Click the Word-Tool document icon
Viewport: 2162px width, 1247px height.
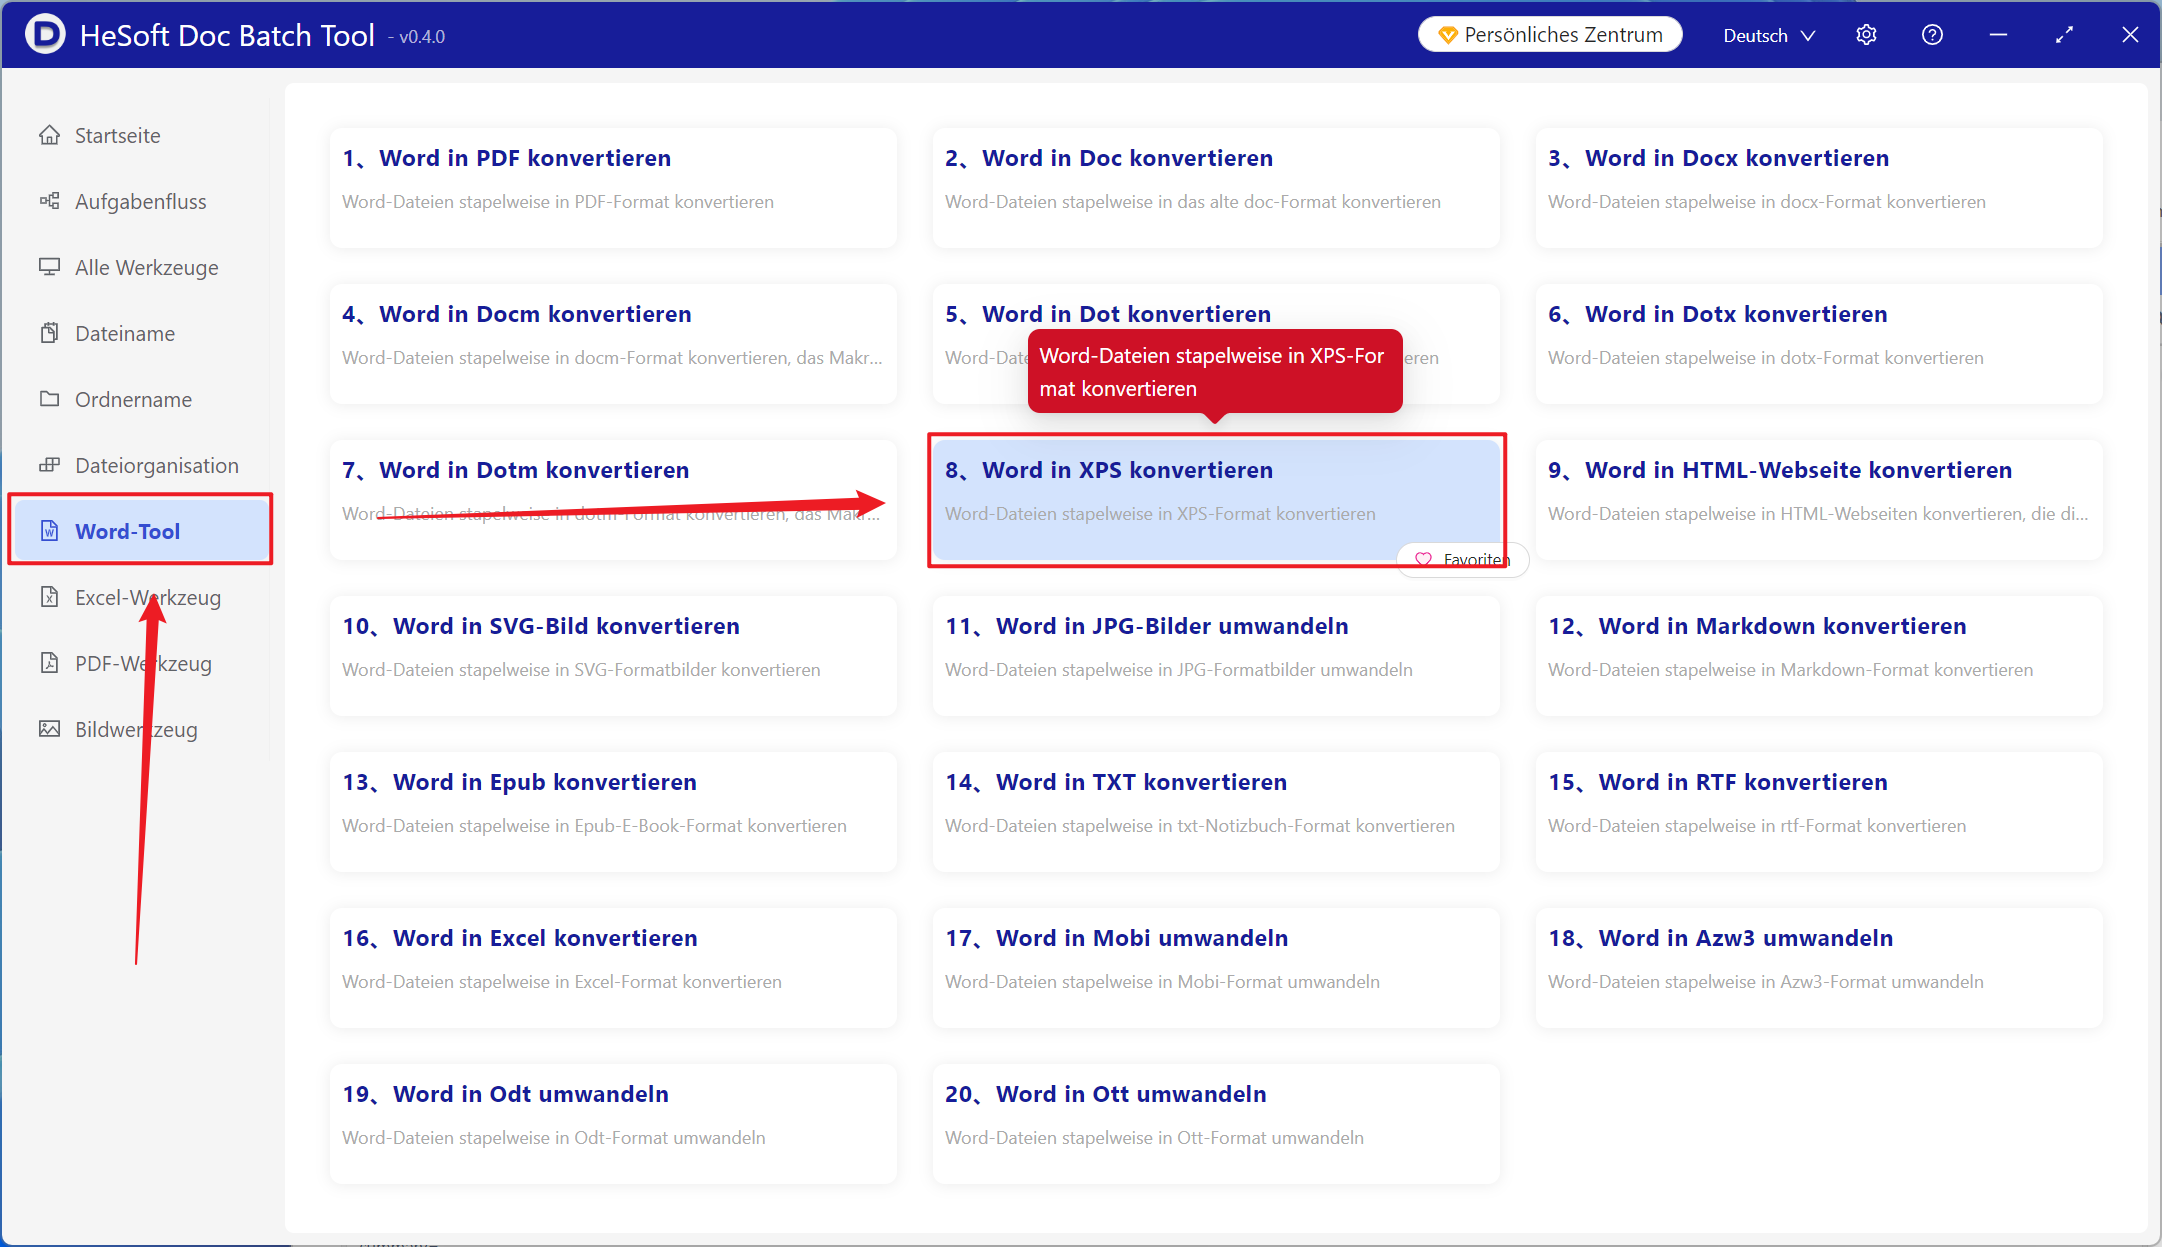[49, 531]
